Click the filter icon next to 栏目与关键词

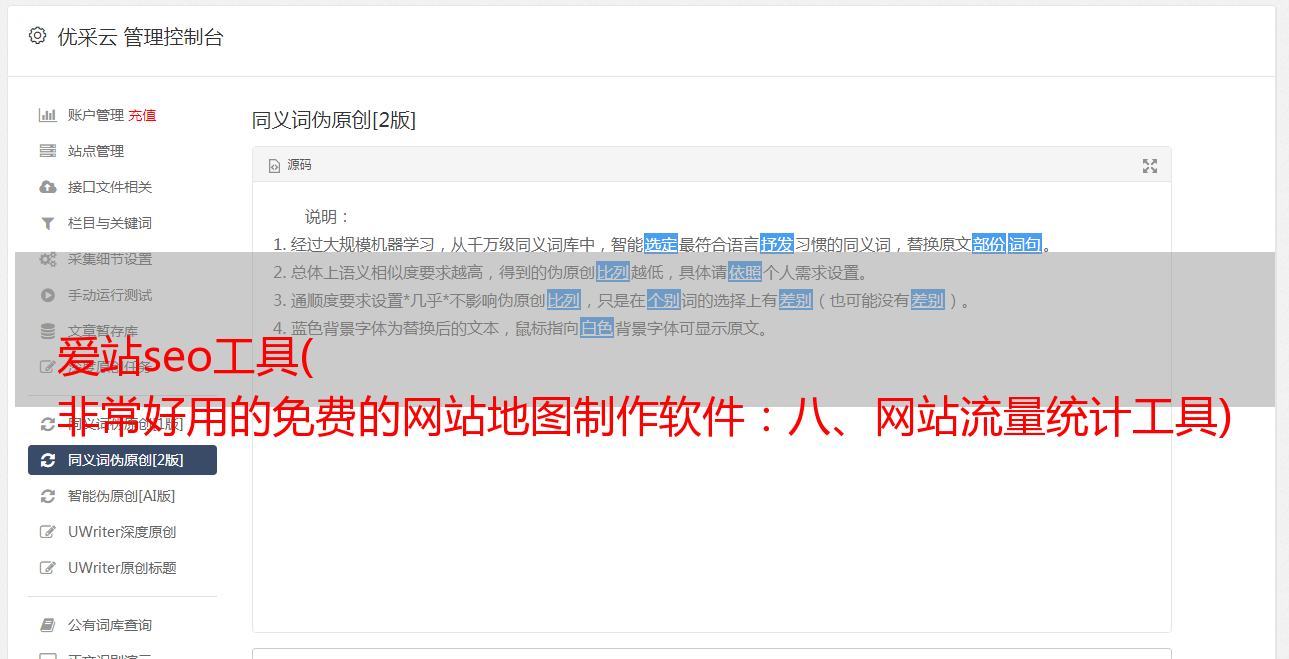click(x=47, y=223)
